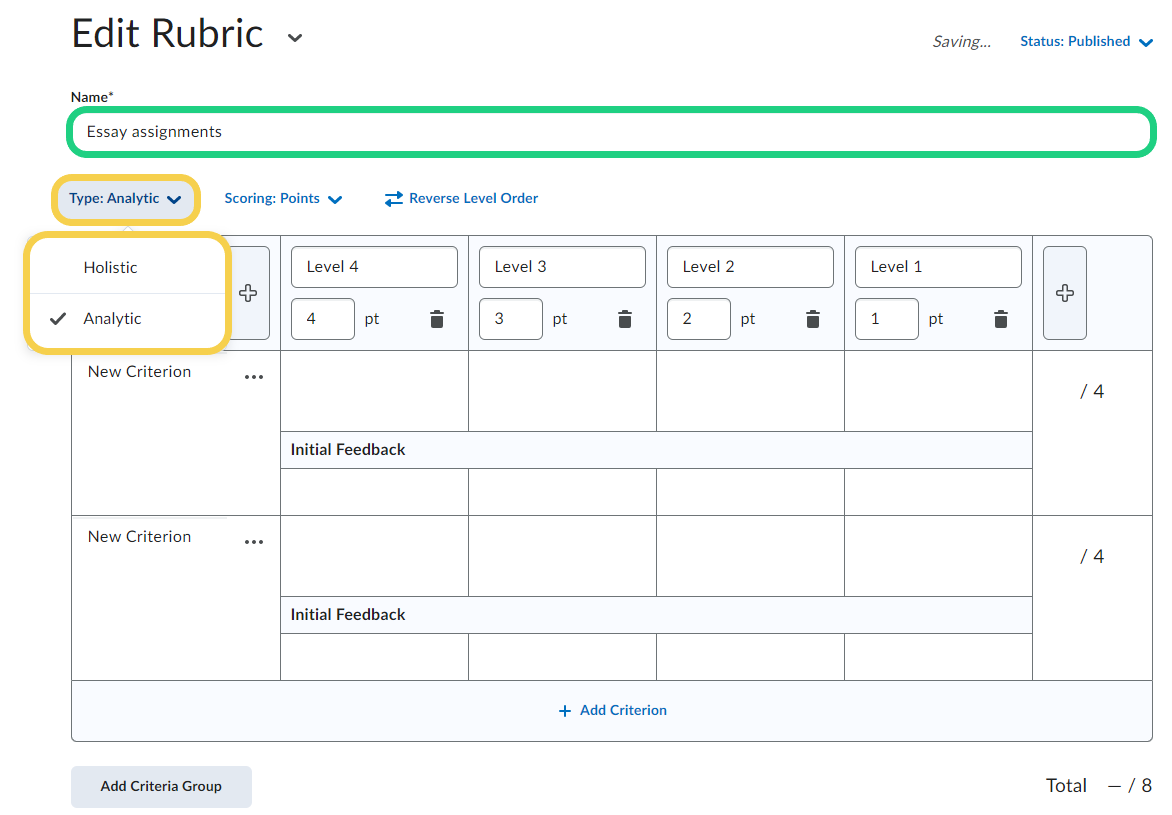Select Holistic rubric type
The height and width of the screenshot is (815, 1172).
[111, 268]
